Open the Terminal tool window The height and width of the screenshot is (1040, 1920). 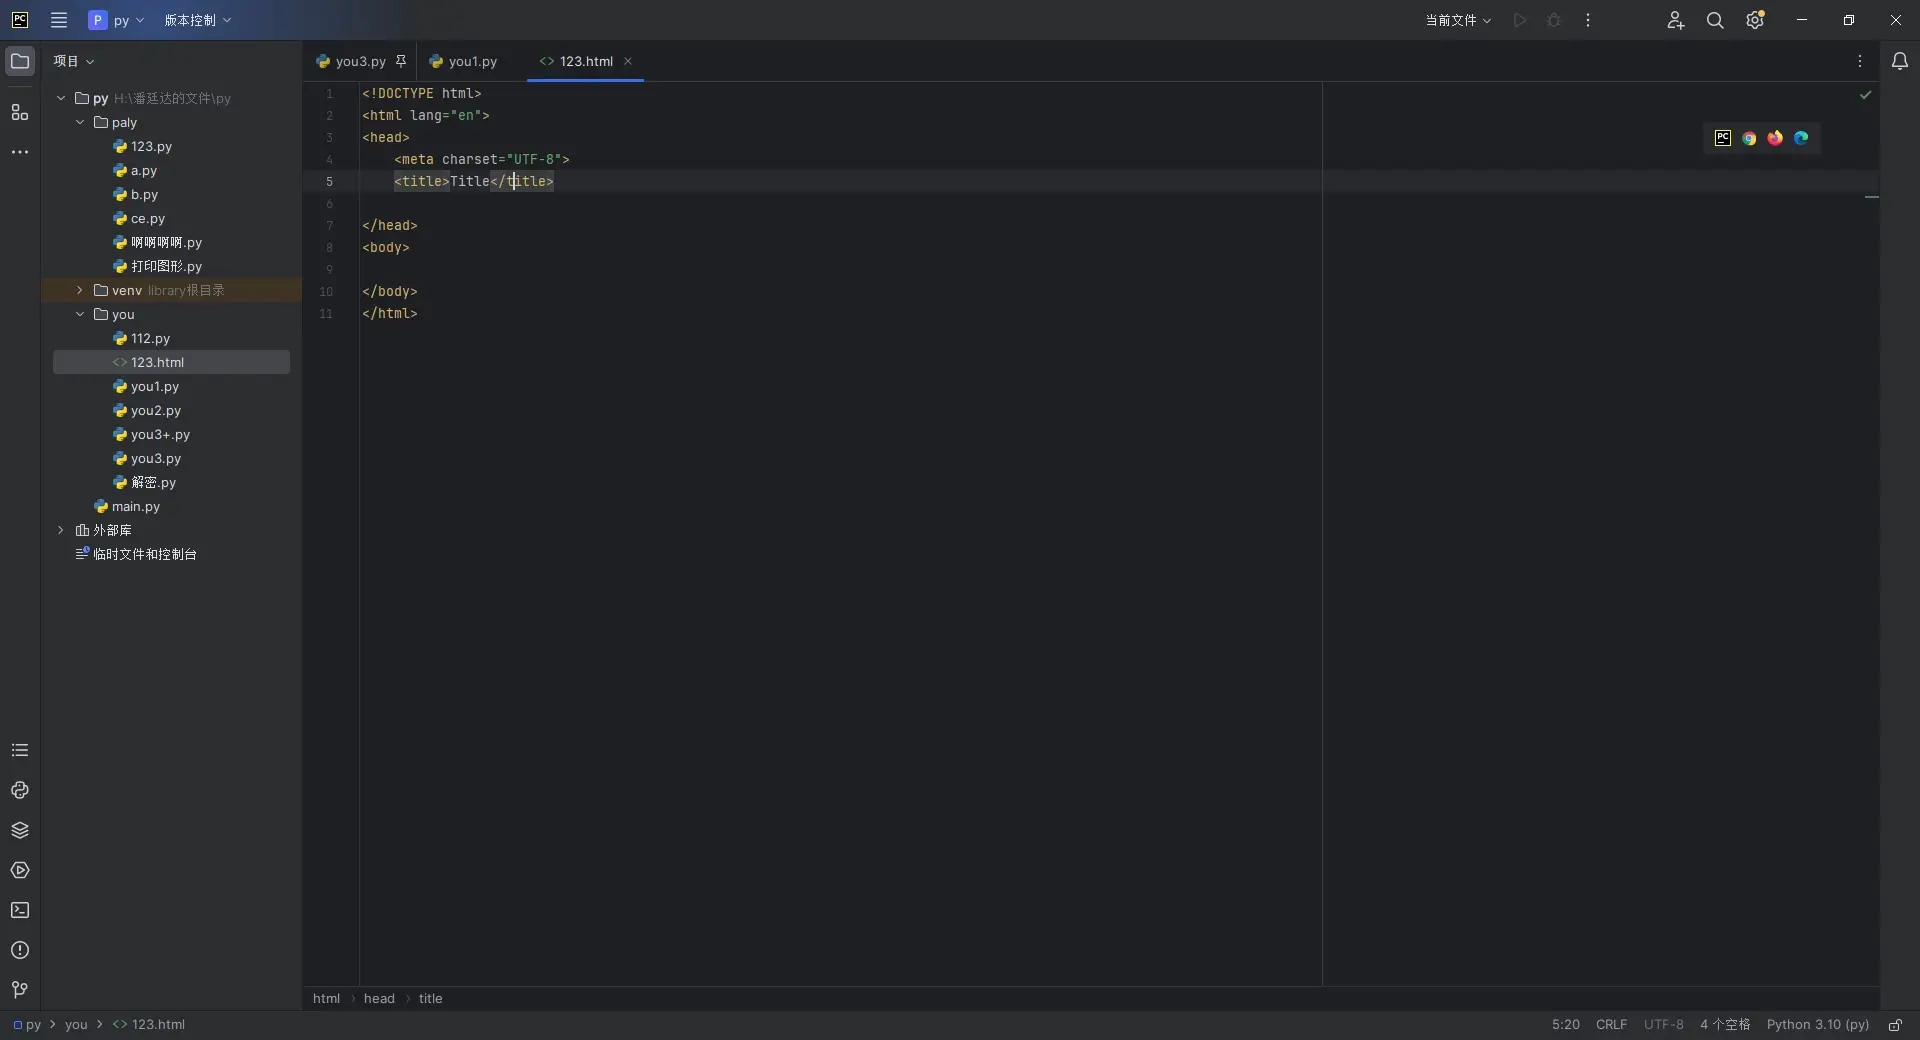pos(20,910)
